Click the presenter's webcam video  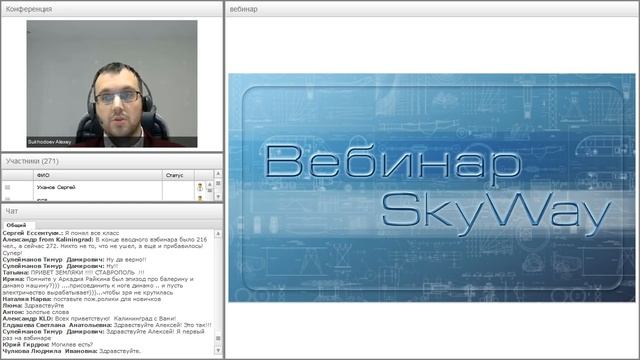click(x=112, y=84)
